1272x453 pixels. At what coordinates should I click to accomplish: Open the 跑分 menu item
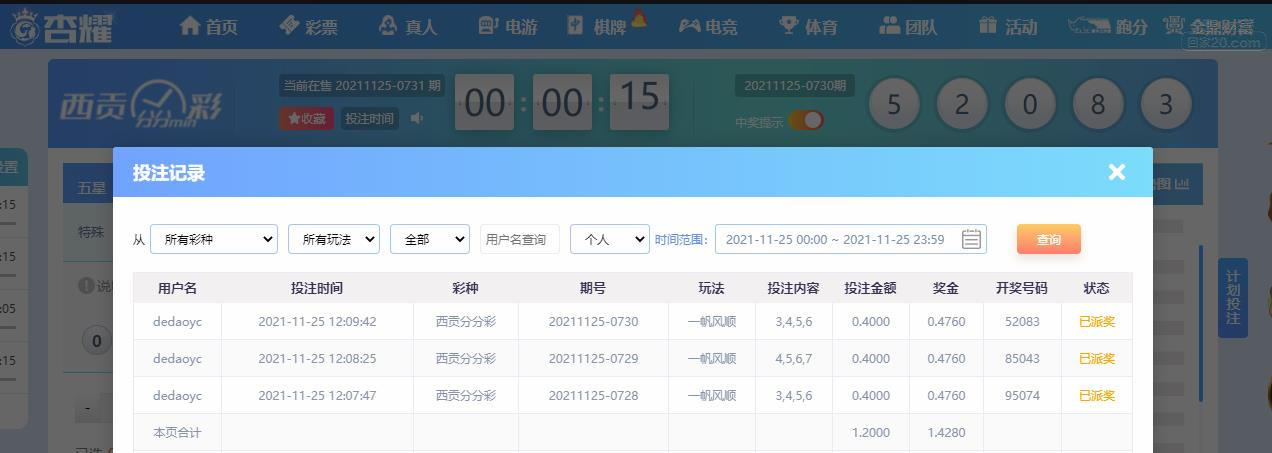click(x=1108, y=27)
